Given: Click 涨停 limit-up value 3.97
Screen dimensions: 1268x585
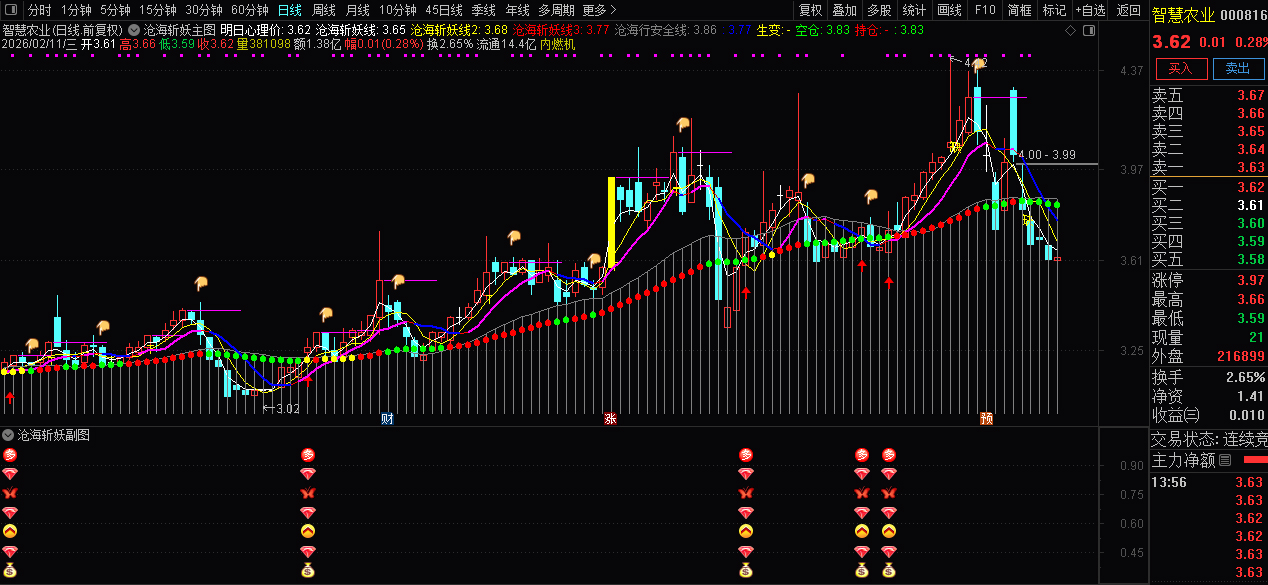Looking at the screenshot, I should (x=1251, y=280).
